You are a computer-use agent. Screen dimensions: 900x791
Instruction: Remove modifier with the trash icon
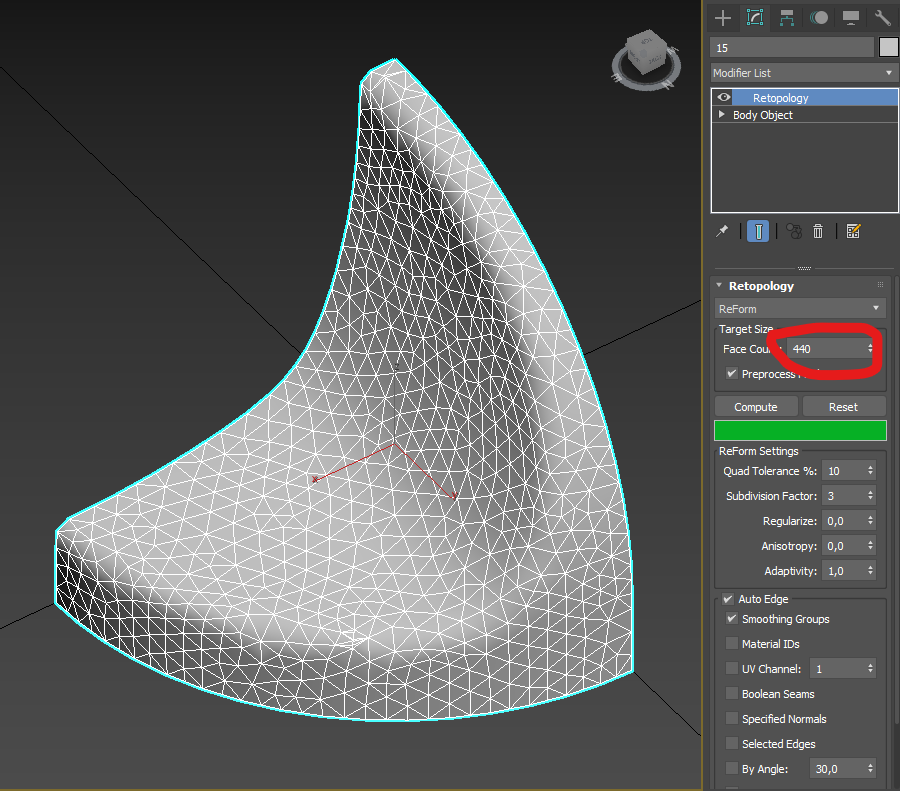coord(818,231)
